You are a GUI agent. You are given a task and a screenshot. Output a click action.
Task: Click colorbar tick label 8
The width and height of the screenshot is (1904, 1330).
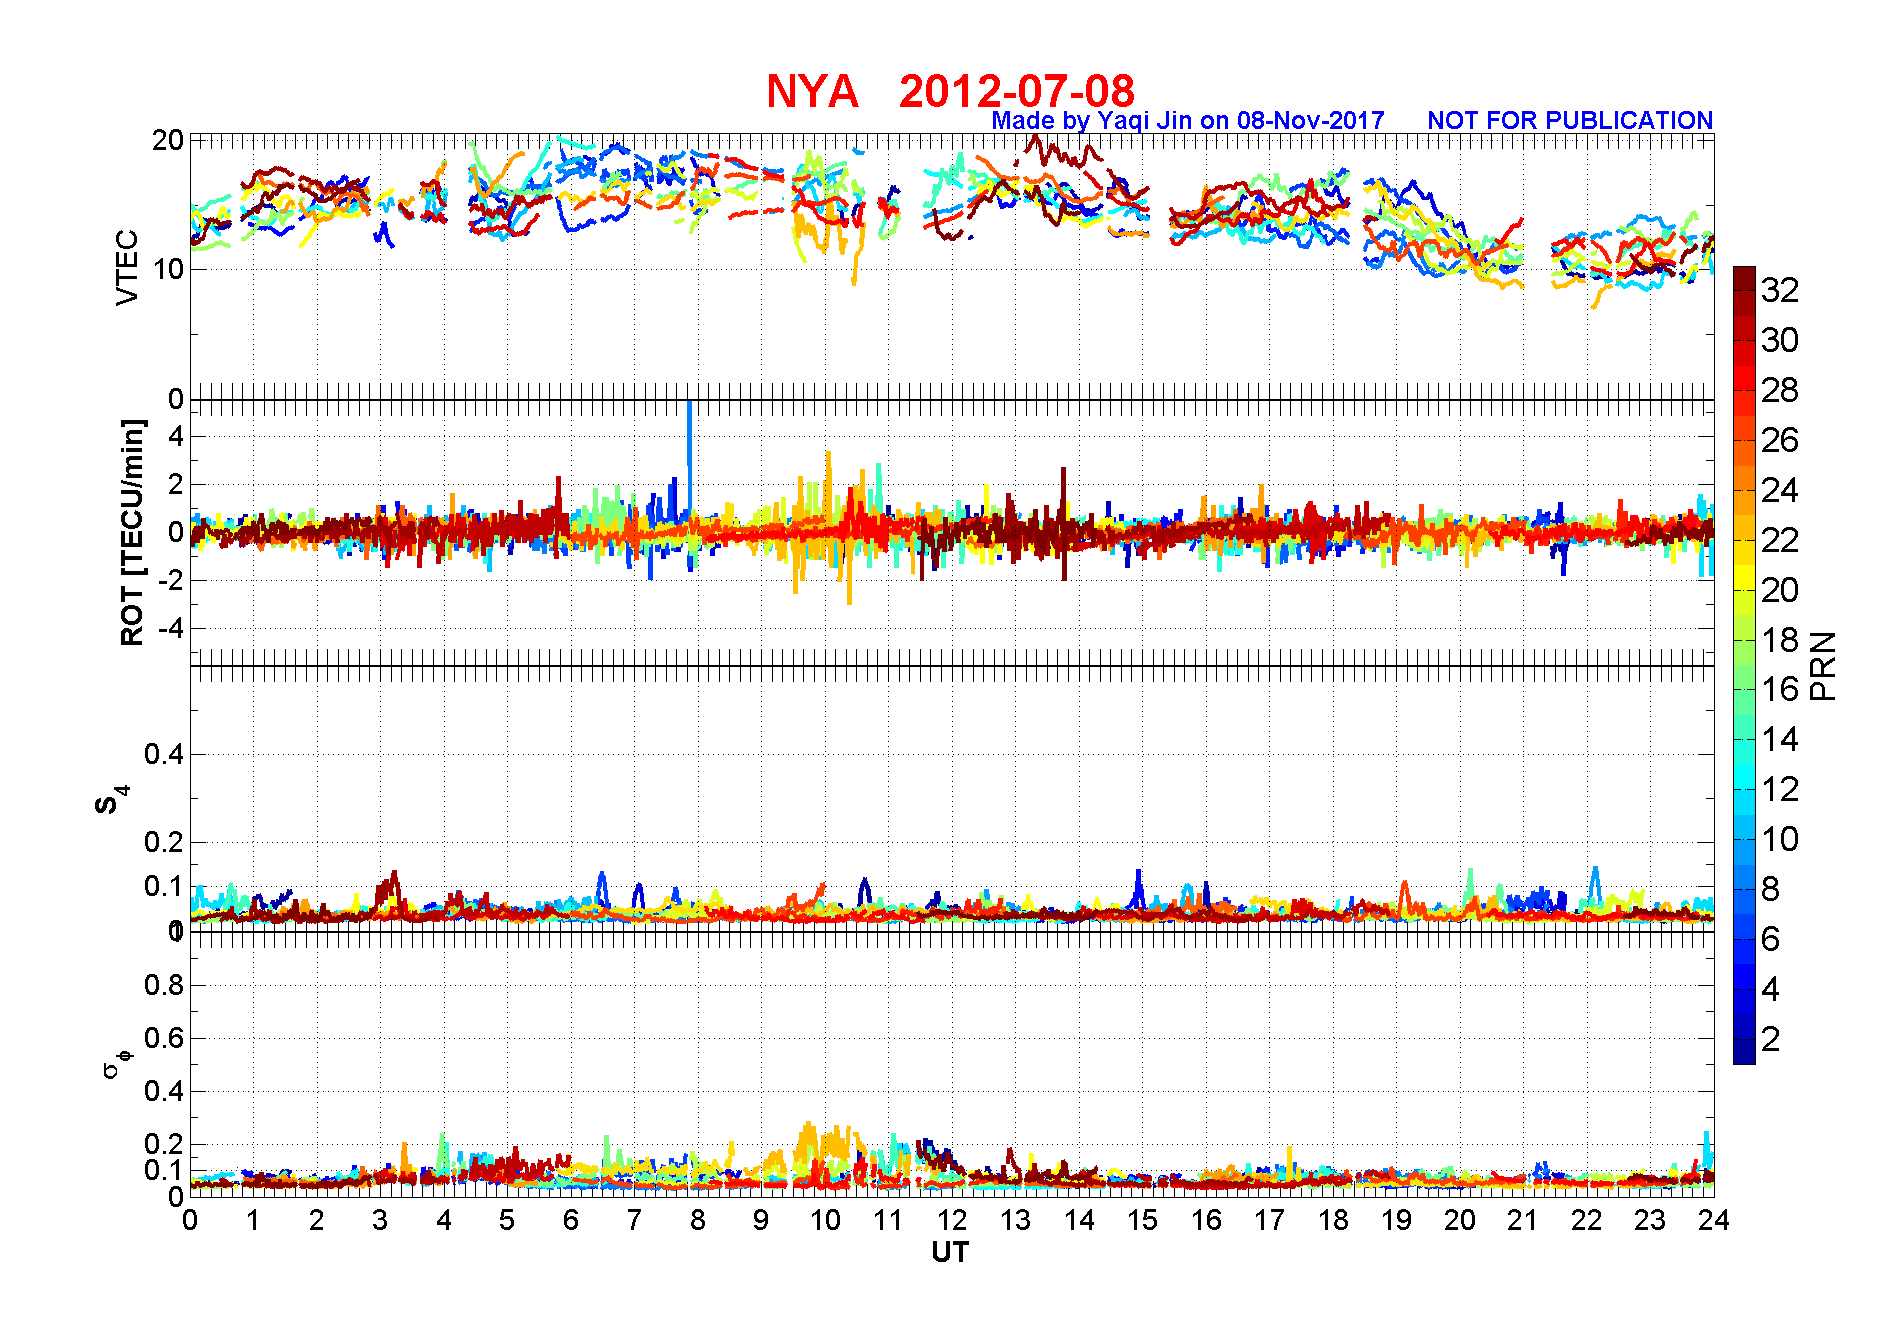point(1771,889)
